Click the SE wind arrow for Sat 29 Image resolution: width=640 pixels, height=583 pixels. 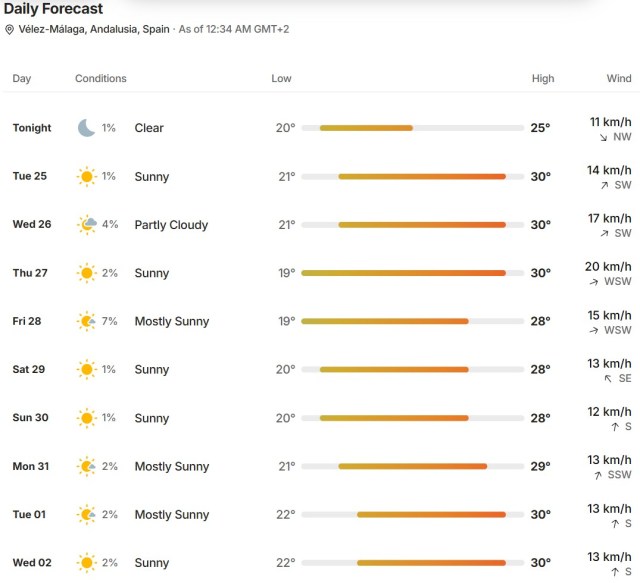coord(608,378)
